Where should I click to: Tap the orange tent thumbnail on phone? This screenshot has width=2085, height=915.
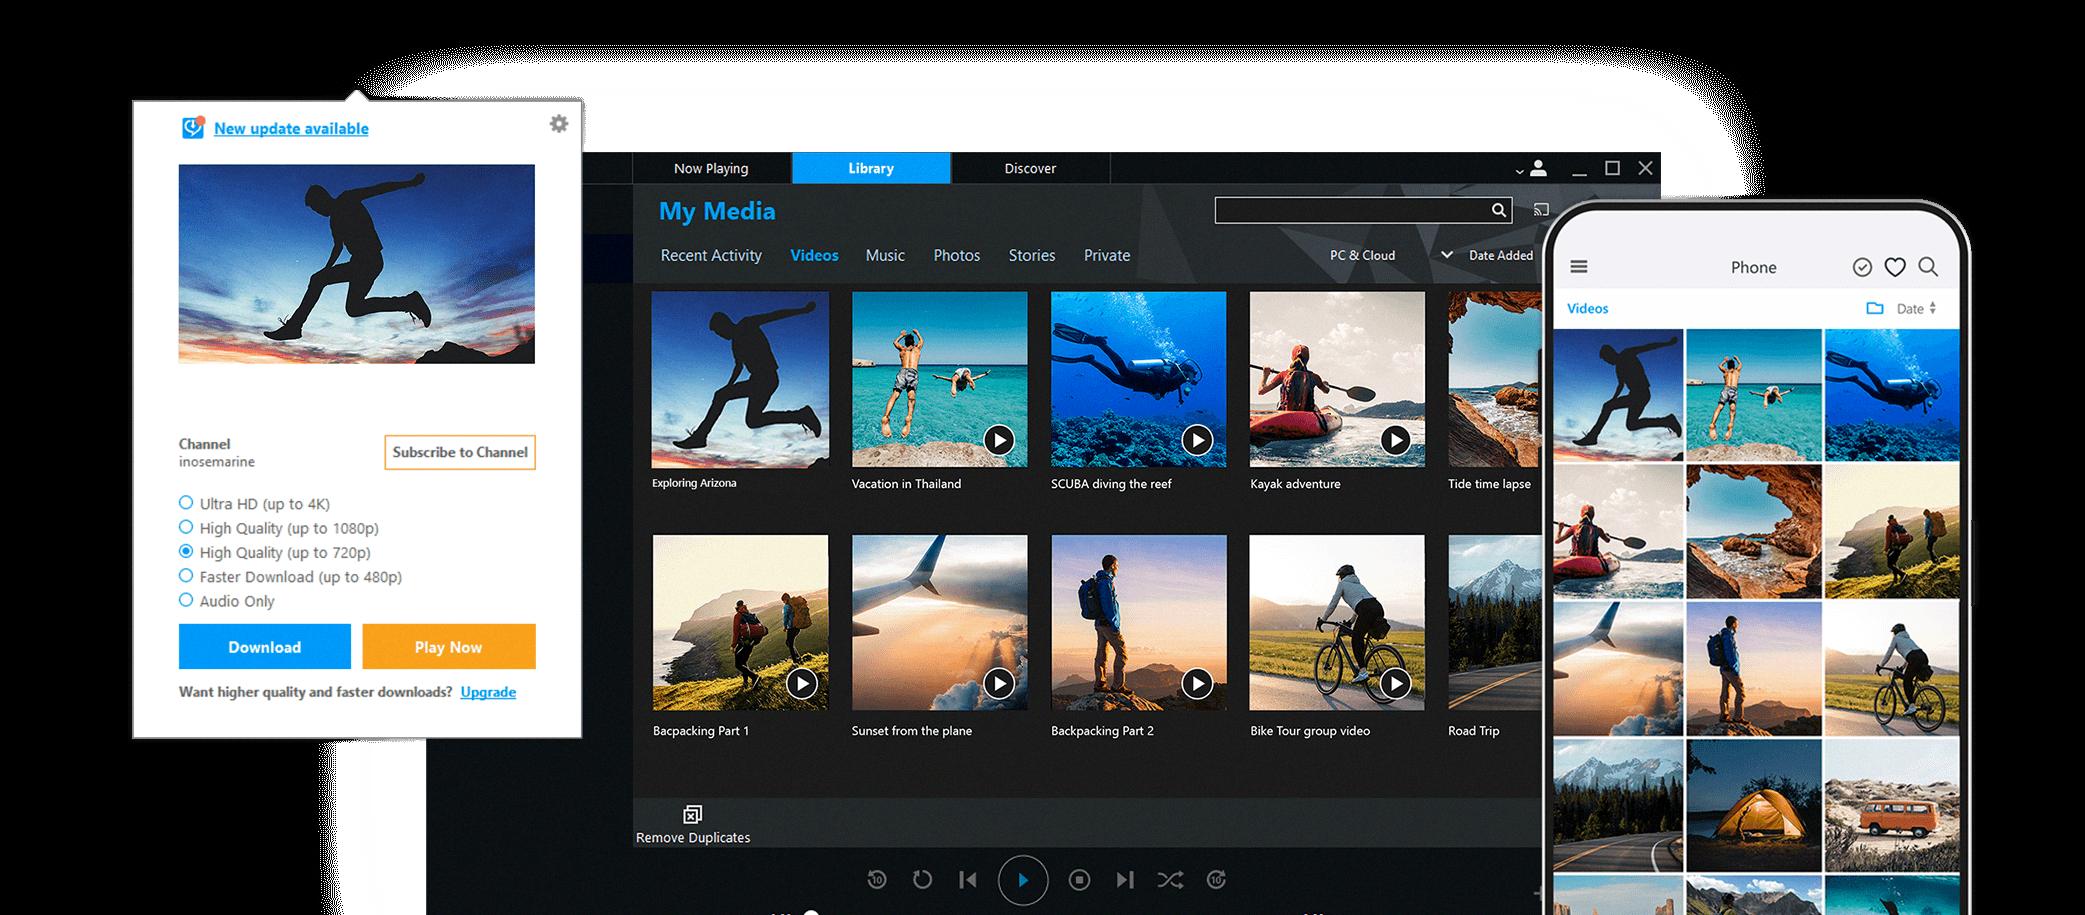click(1755, 806)
